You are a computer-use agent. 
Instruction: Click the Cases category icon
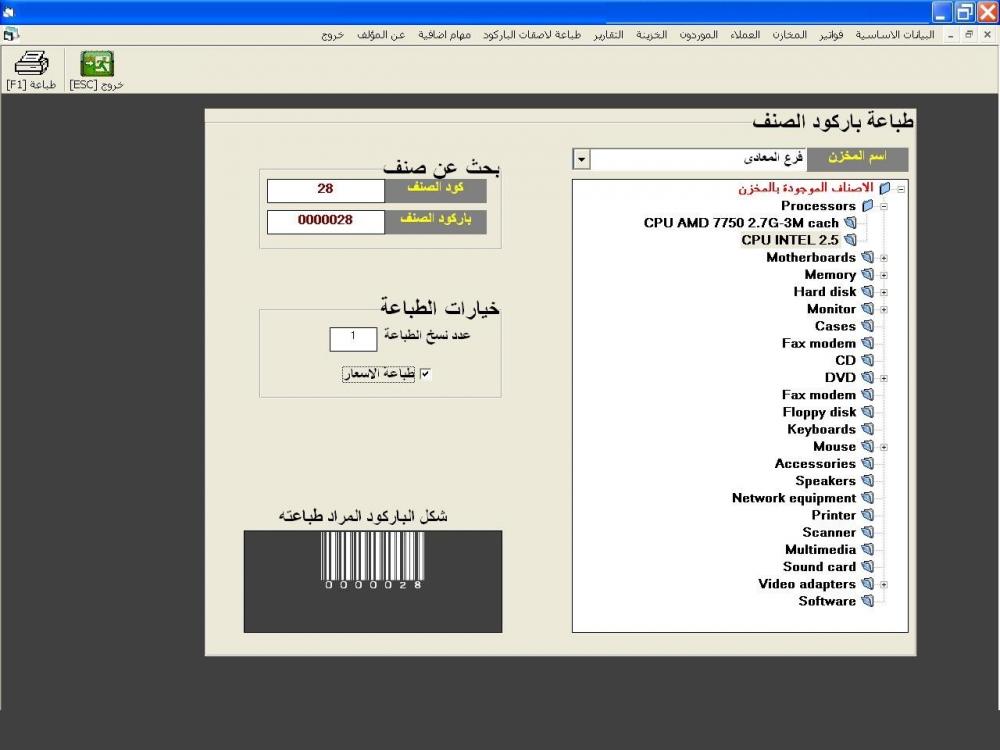pyautogui.click(x=867, y=326)
